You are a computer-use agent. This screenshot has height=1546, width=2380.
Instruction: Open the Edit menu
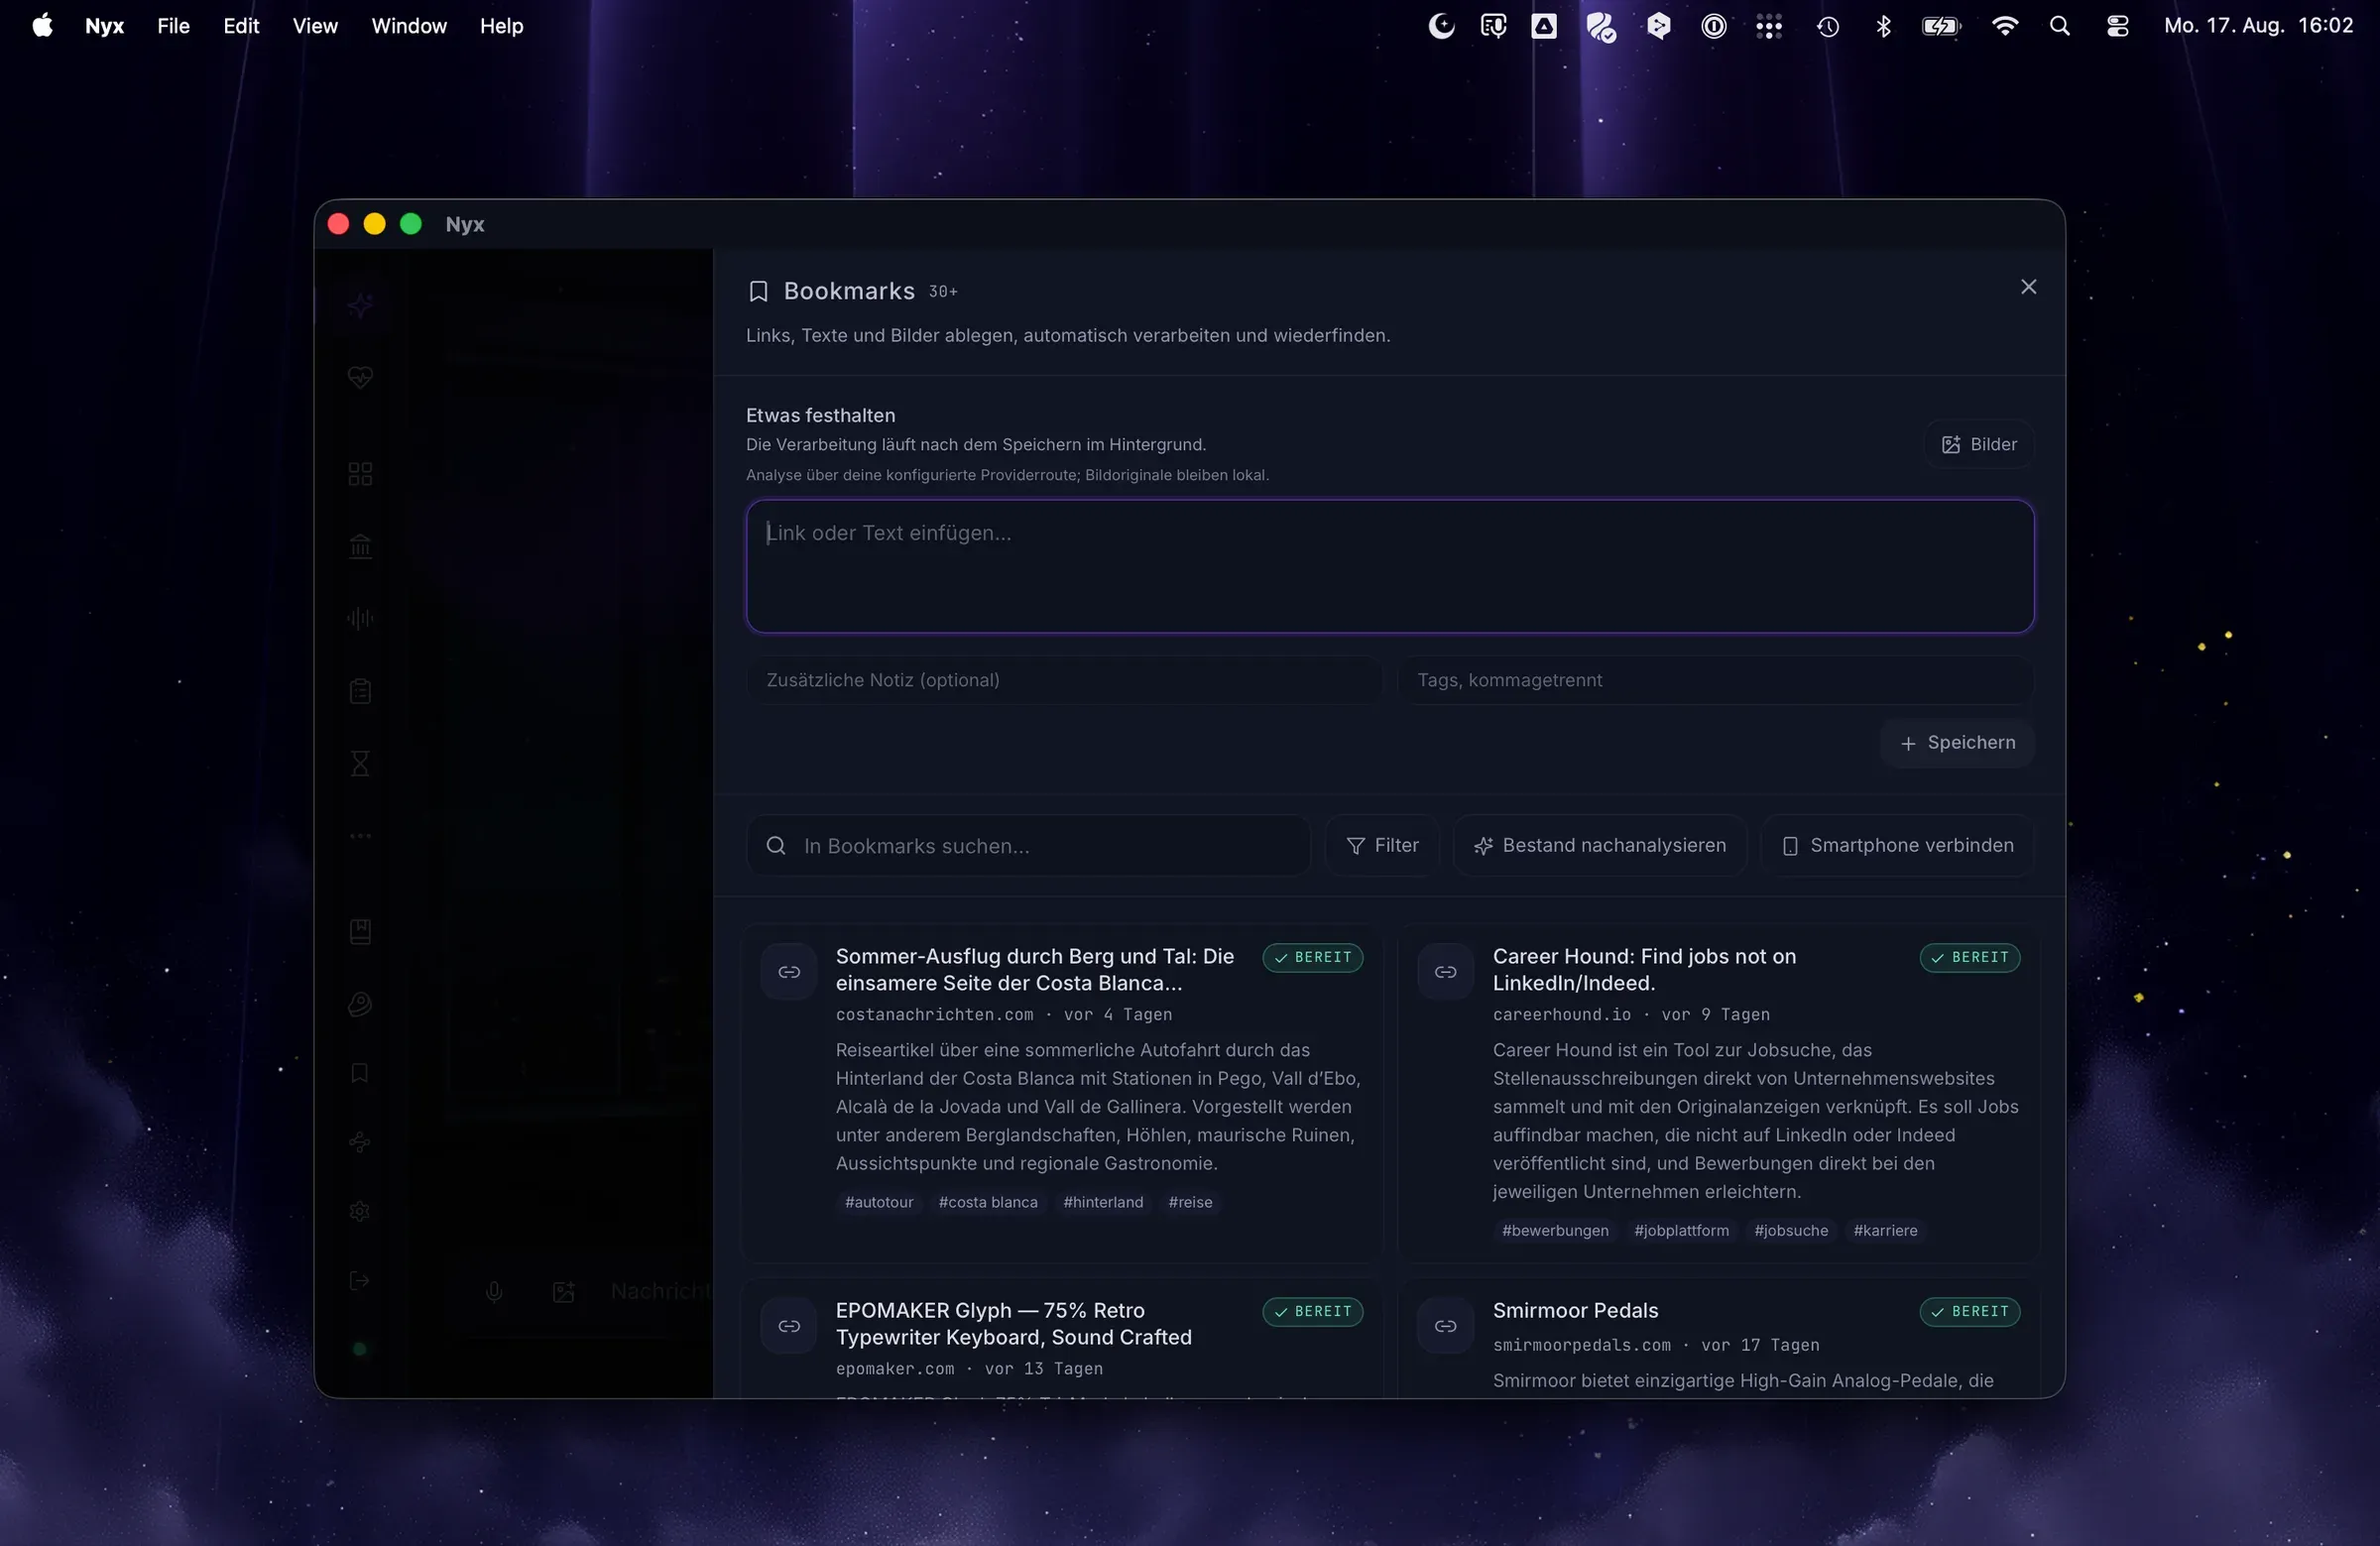point(241,26)
